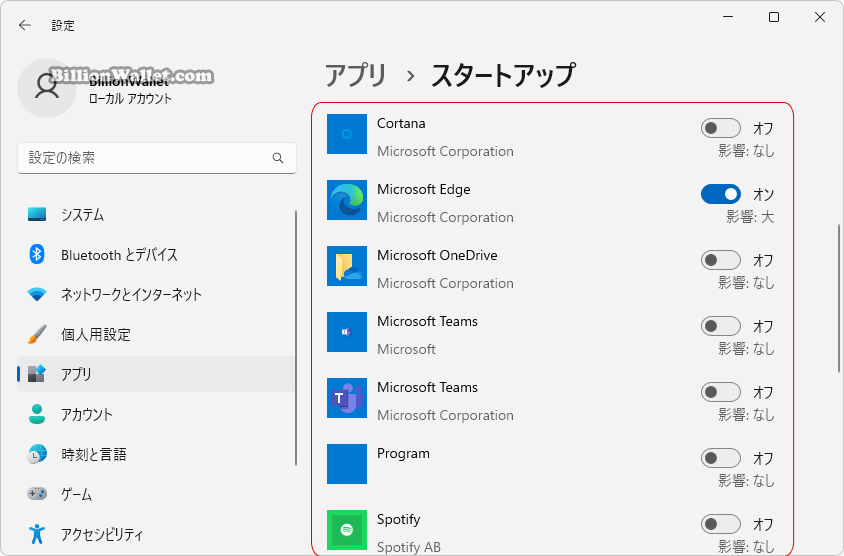The image size is (844, 556).
Task: Enable startup toggle for Teams by Microsoft Corporation
Action: point(720,392)
